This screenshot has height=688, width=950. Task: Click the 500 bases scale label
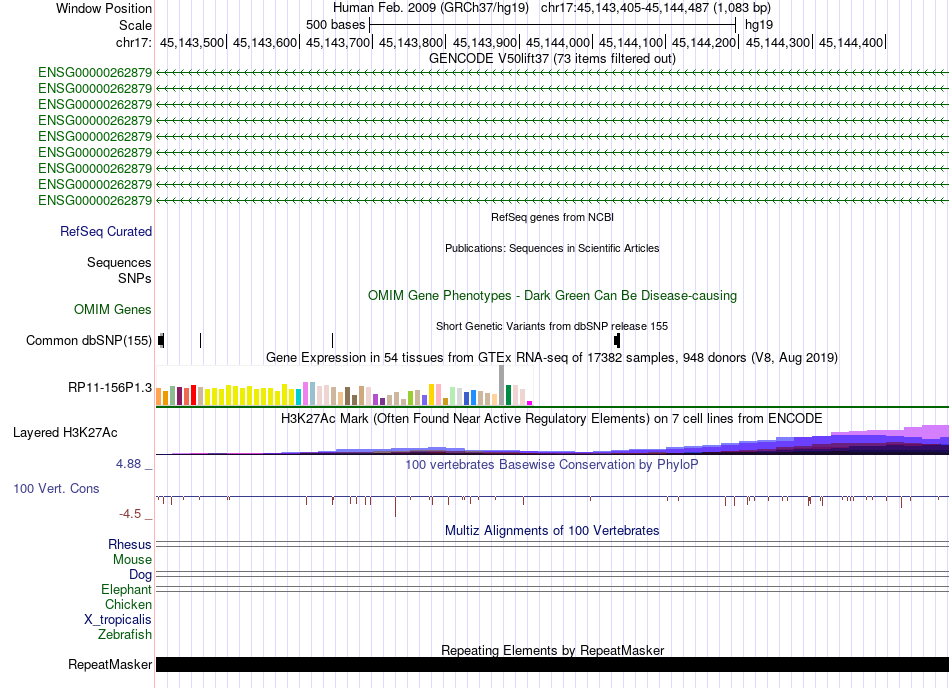(335, 25)
